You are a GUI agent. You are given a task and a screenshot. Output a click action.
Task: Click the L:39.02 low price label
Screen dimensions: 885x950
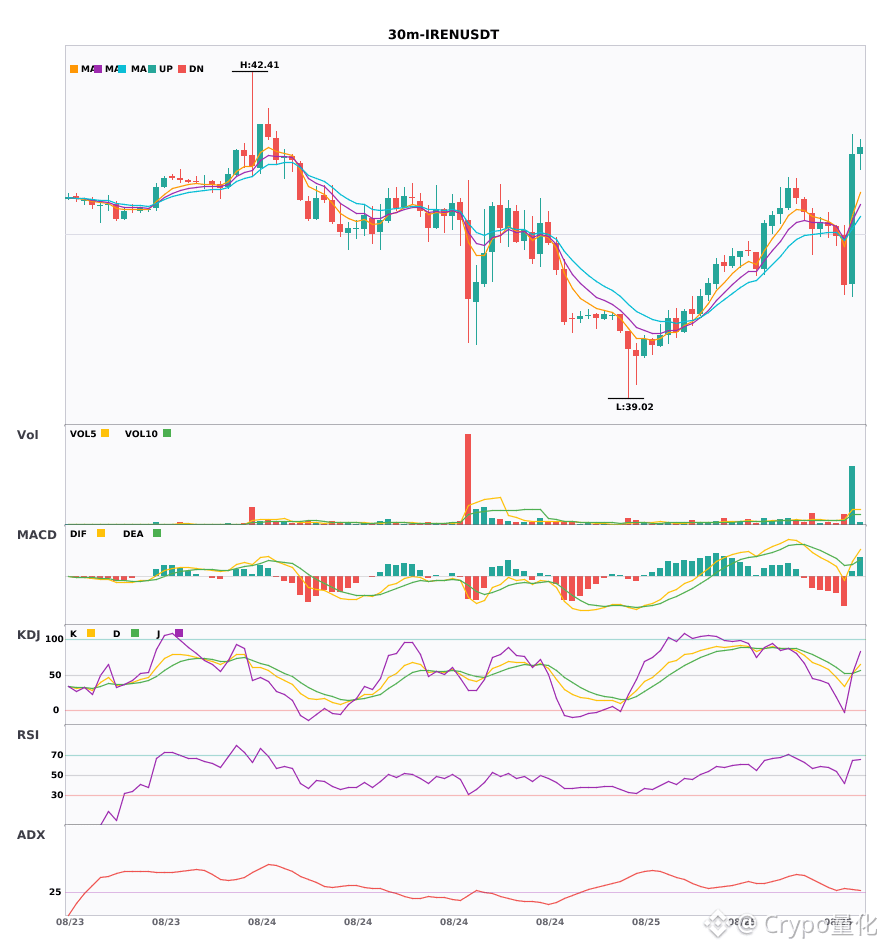pos(635,407)
